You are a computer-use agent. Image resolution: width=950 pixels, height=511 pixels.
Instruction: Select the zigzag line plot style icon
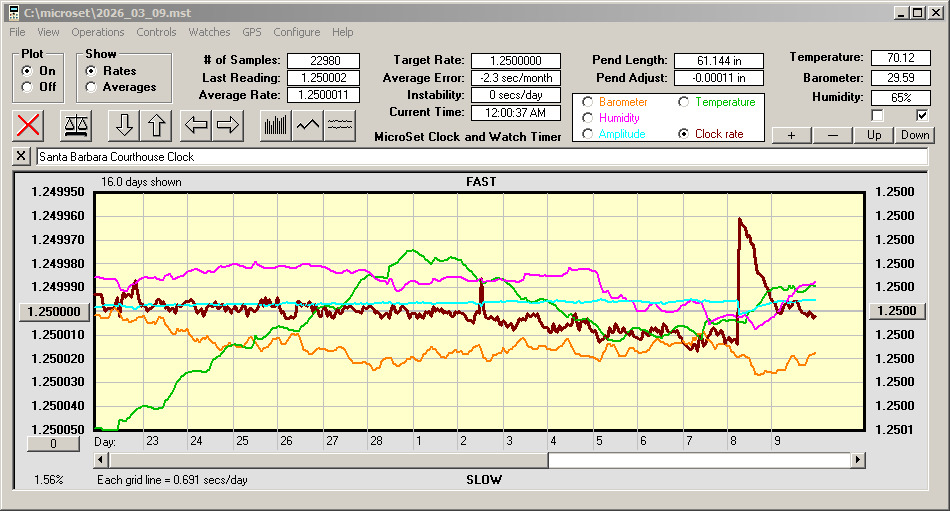[308, 125]
